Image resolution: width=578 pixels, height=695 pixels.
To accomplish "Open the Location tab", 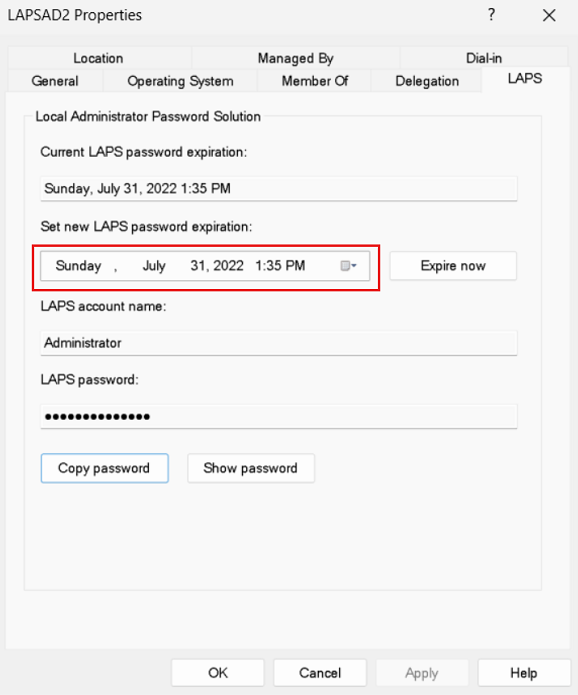I will [x=98, y=58].
